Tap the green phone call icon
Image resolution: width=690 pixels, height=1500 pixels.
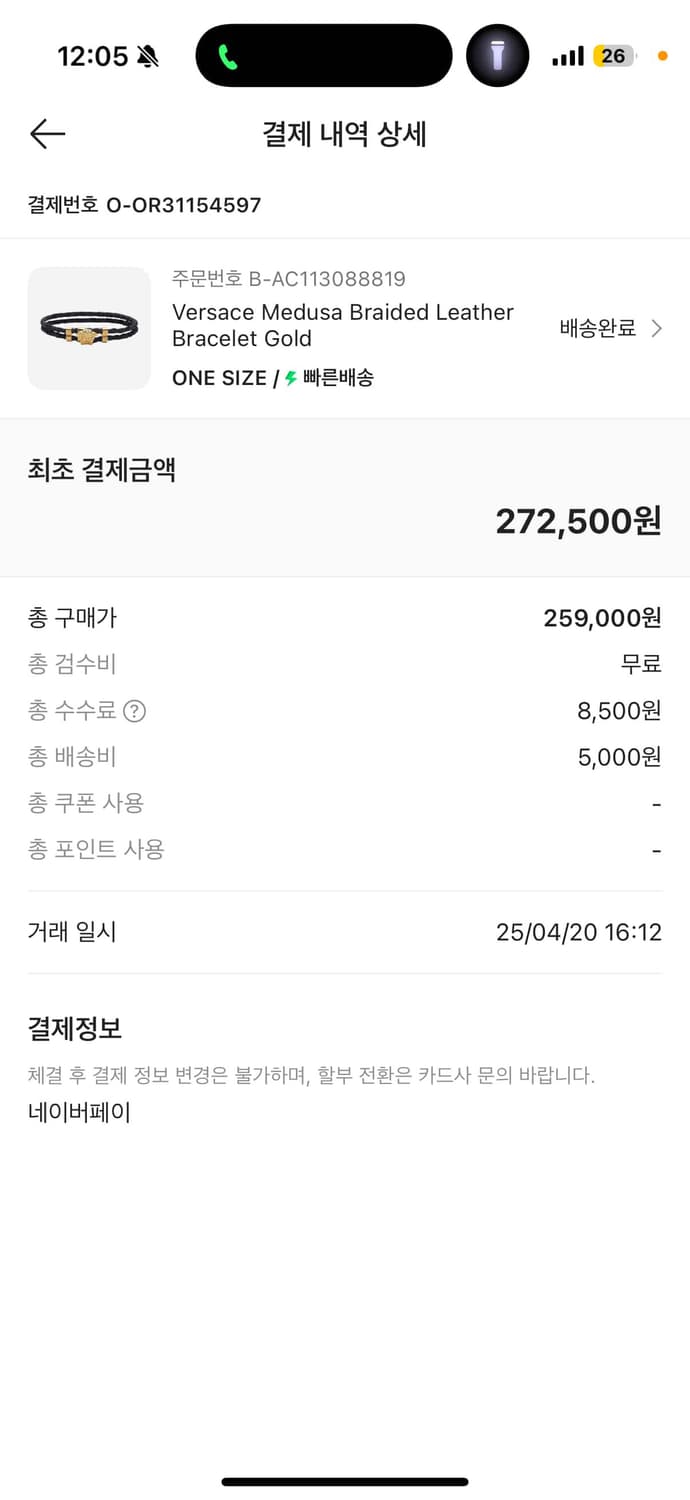[x=228, y=57]
